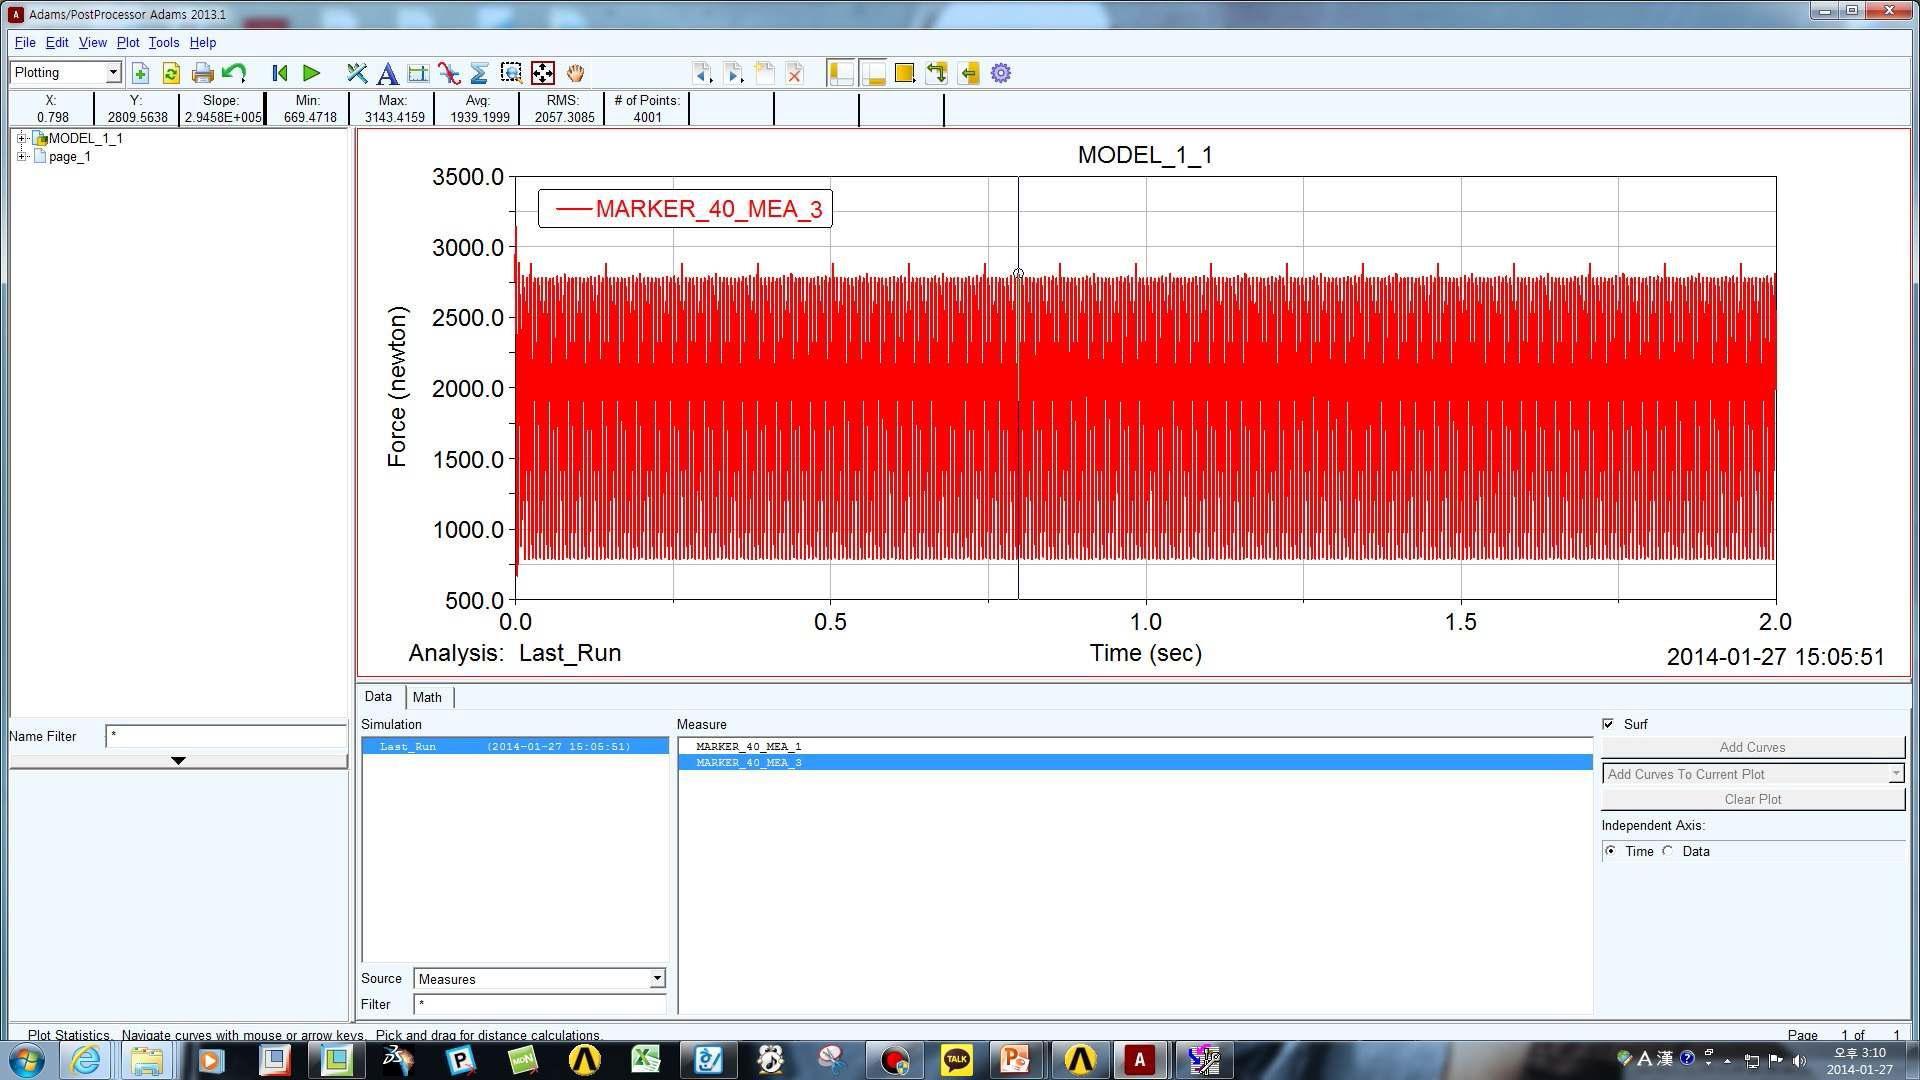Click the Previous page icon

tap(702, 73)
